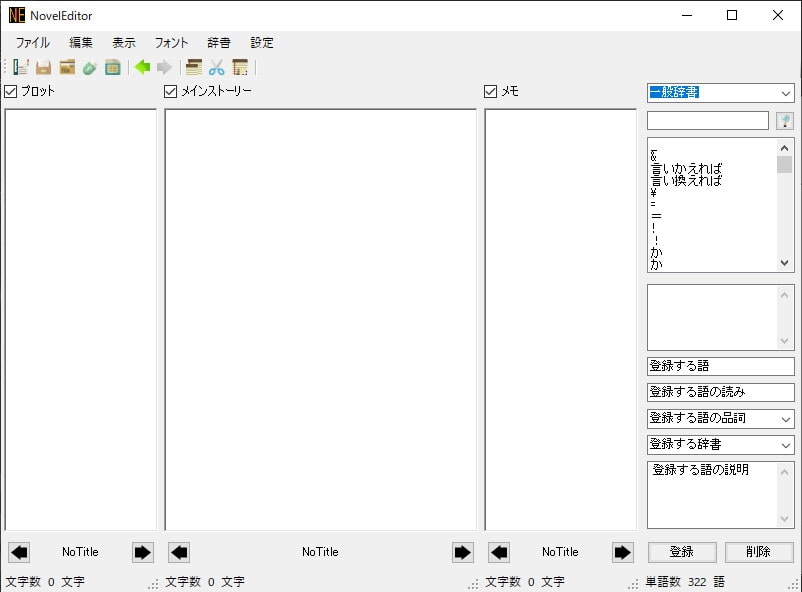
Task: Open the ファイル menu
Action: (32, 43)
